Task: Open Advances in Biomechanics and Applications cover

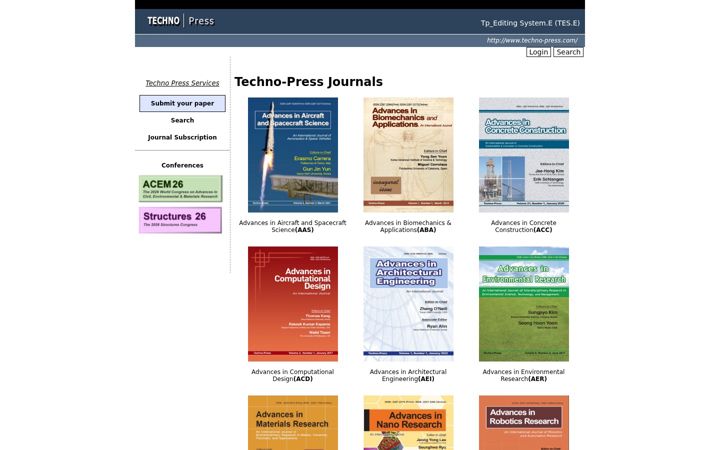Action: (x=408, y=155)
